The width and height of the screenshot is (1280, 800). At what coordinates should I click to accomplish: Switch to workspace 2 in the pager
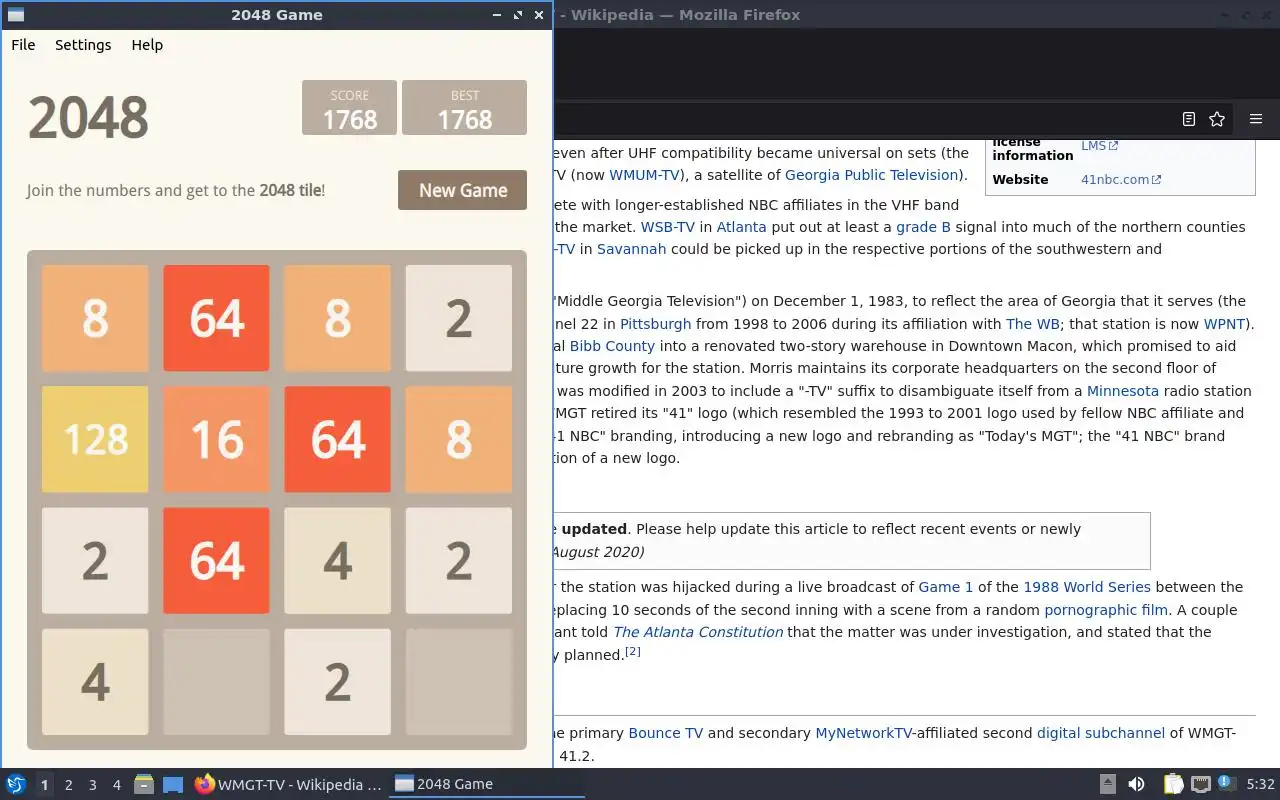point(68,785)
